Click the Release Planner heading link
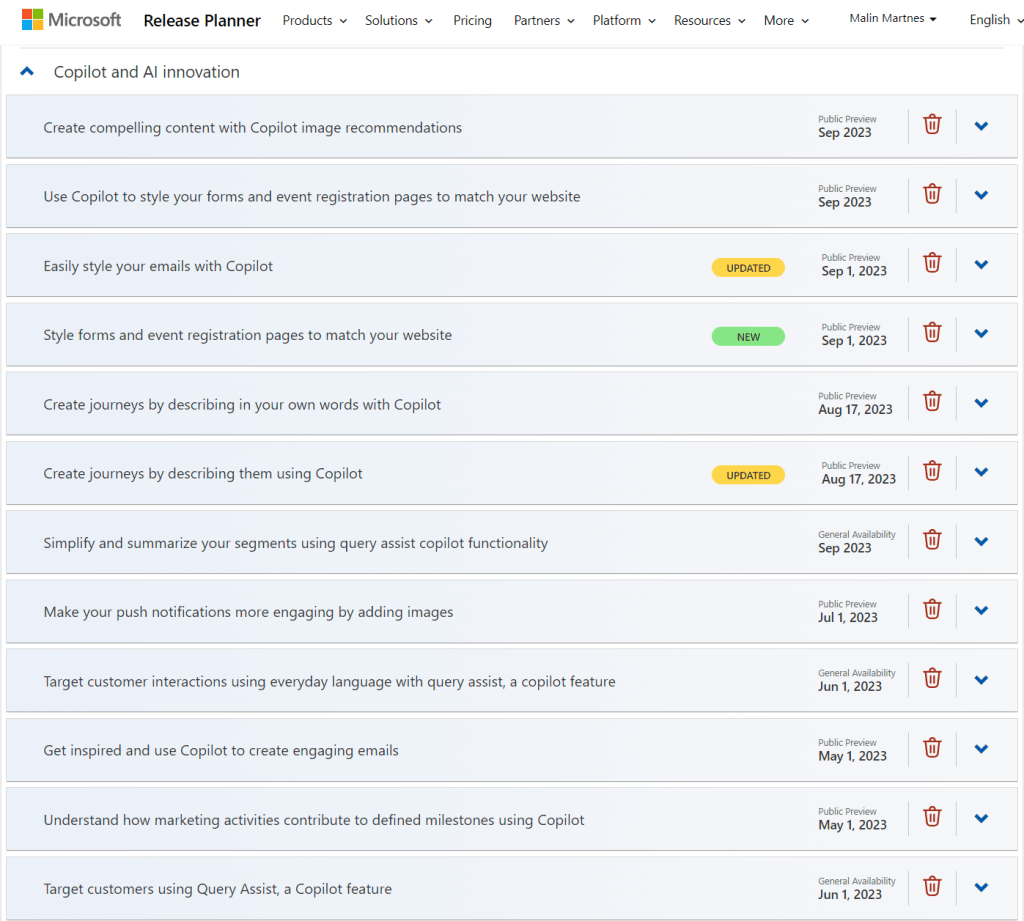This screenshot has height=921, width=1024. point(202,20)
